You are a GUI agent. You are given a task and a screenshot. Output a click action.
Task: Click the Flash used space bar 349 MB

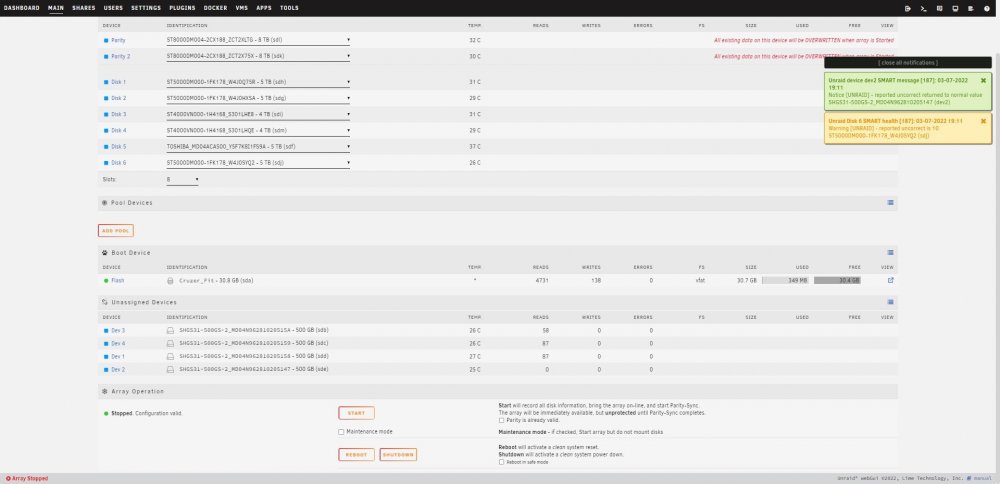[x=786, y=280]
